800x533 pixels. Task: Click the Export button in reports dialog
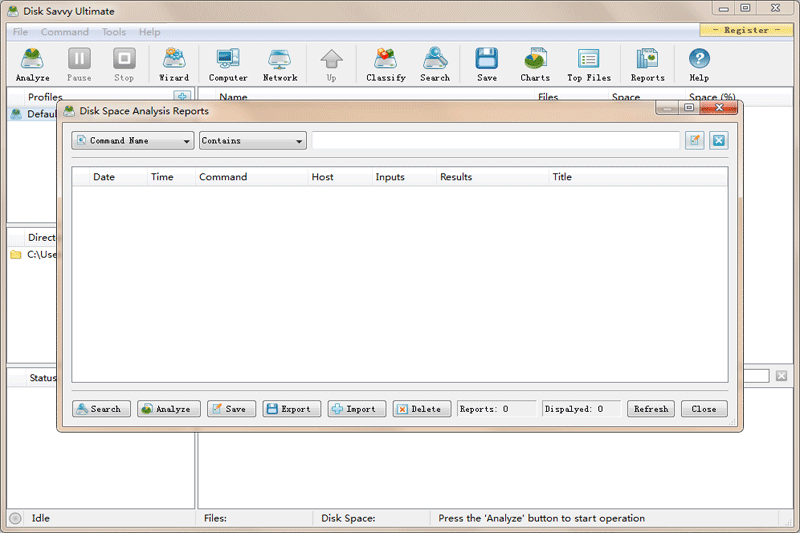click(x=292, y=409)
